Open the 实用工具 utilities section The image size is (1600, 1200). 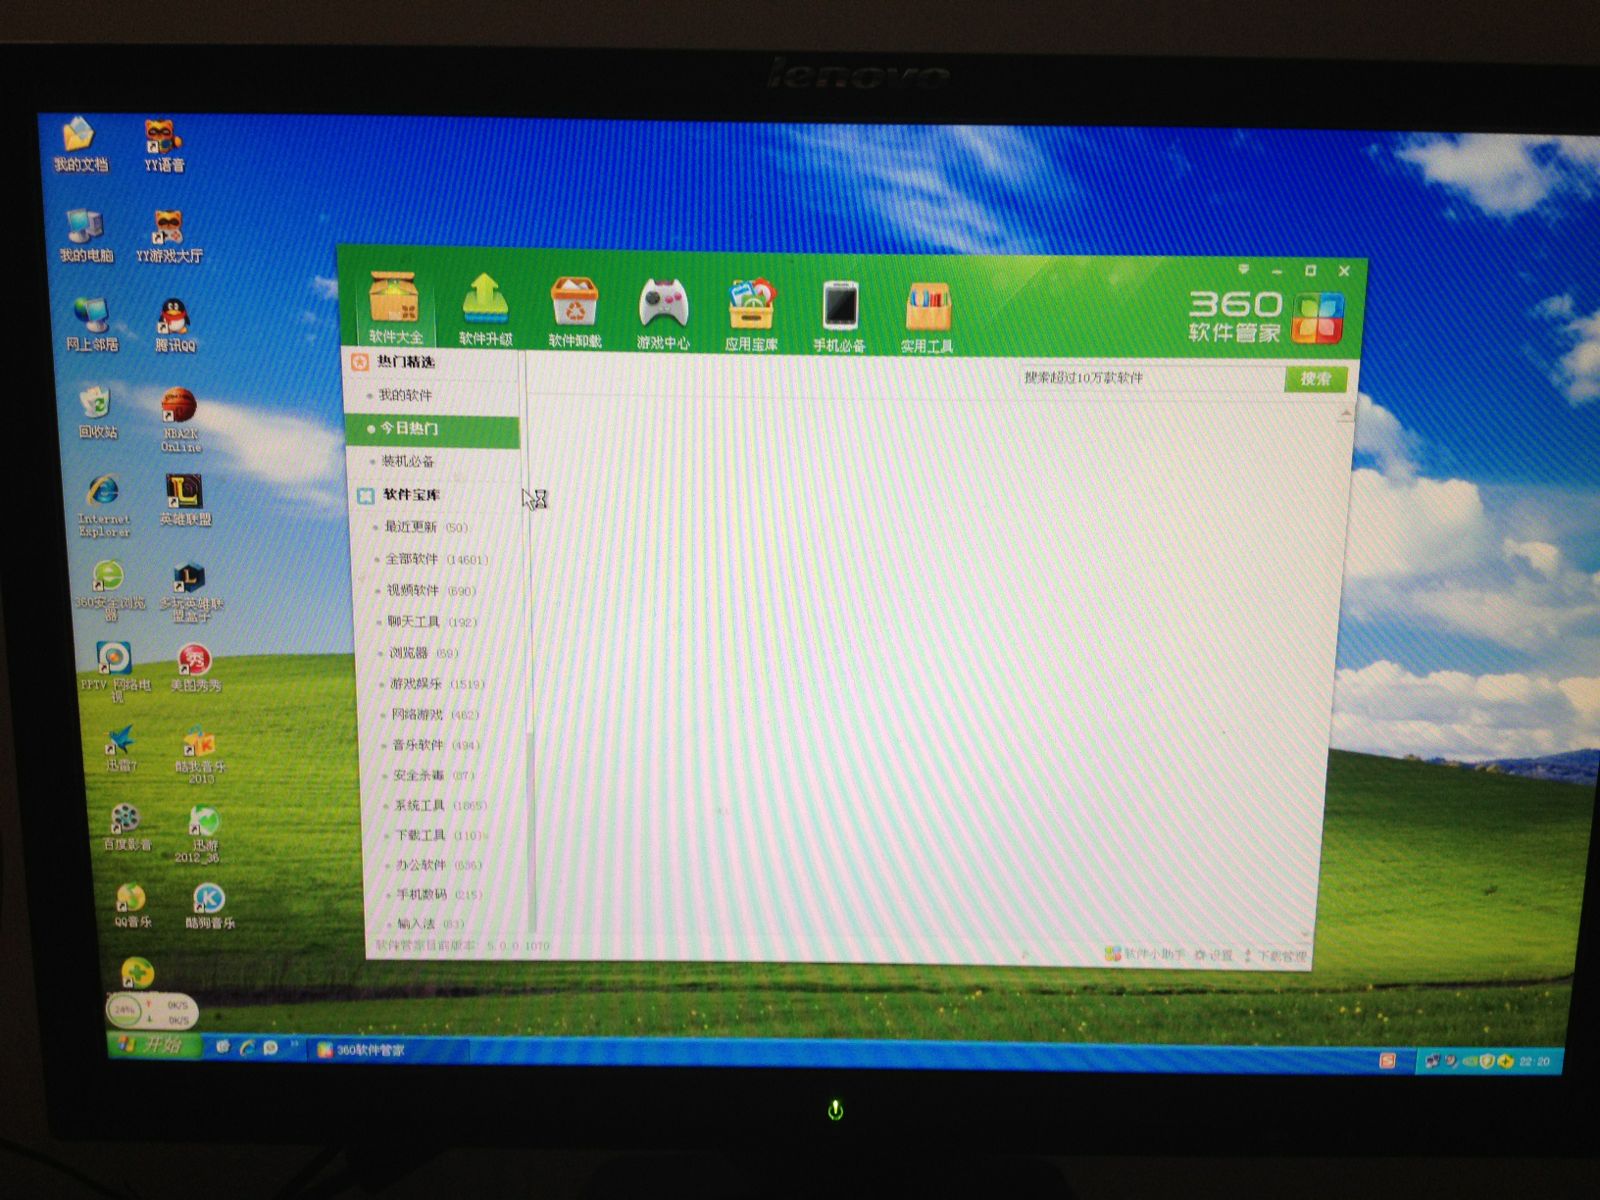(x=927, y=317)
